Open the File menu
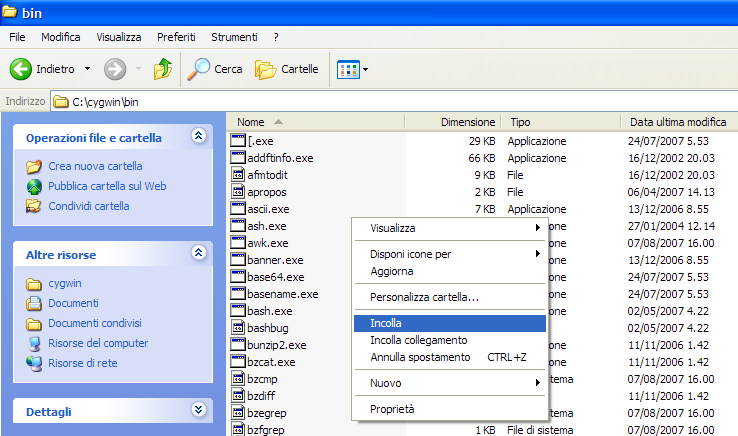Screen dimensions: 738x436 coord(17,37)
